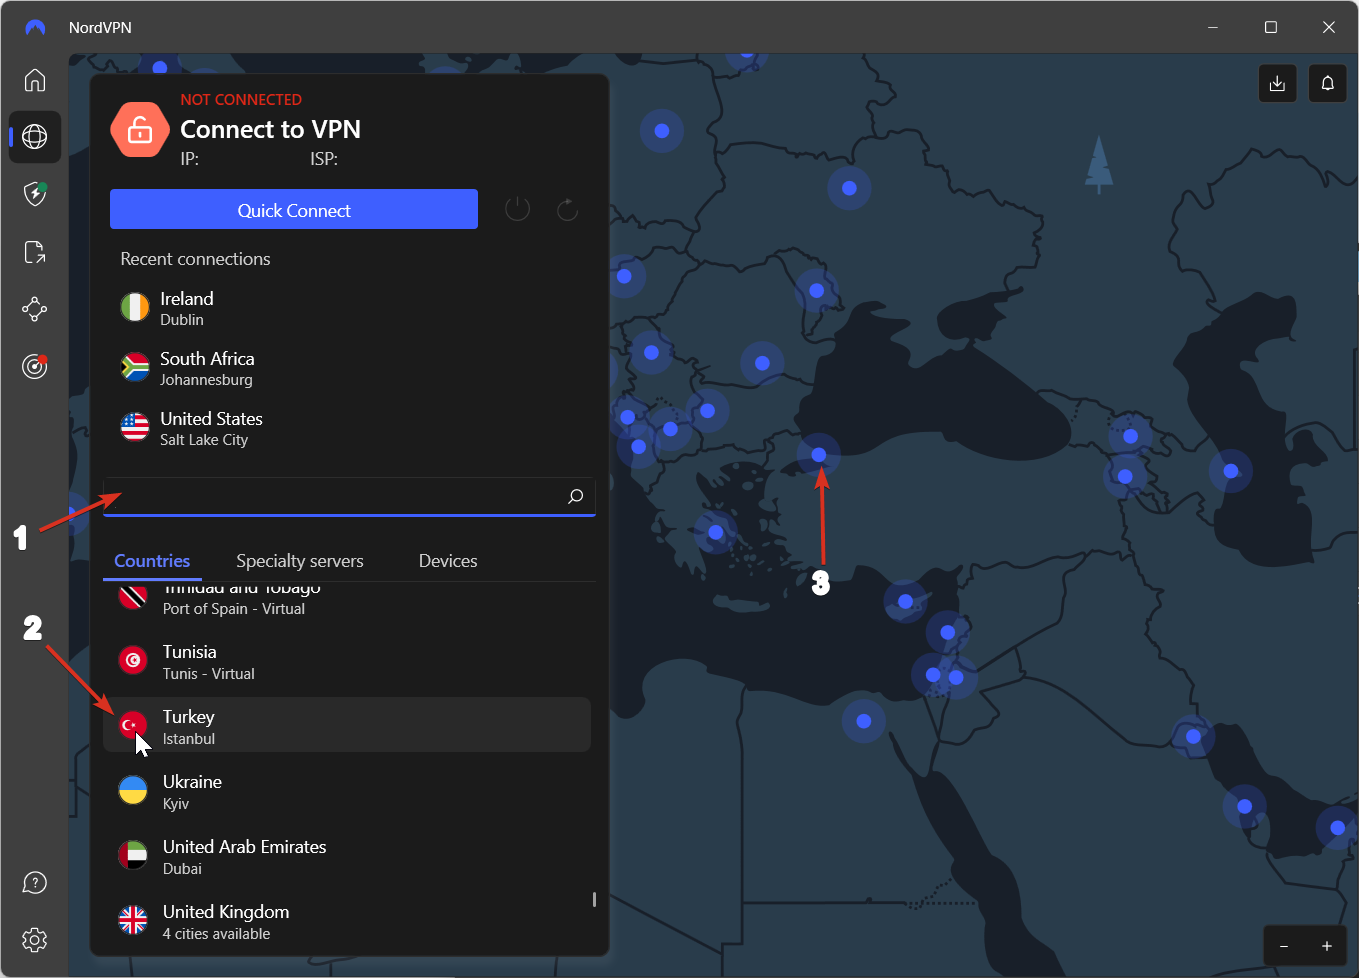Zoom out the map with minus button
Viewport: 1359px width, 978px height.
[1284, 946]
